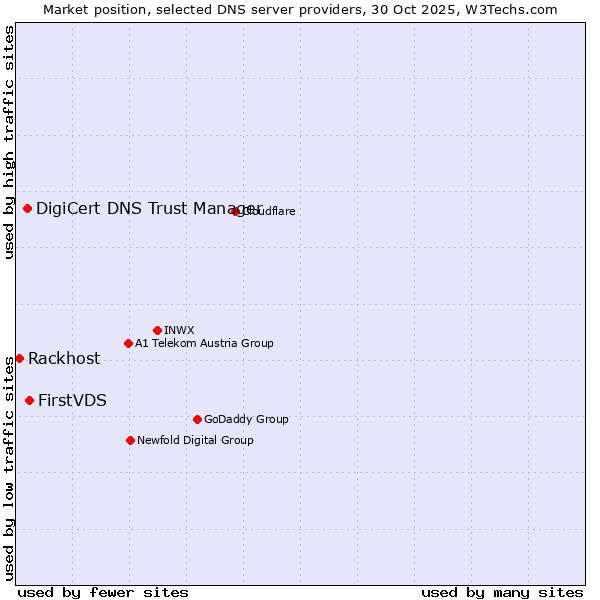Click the red marker for DigiCert DNS Trust Manager
Viewport: 600px width, 600px height.
pyautogui.click(x=27, y=208)
